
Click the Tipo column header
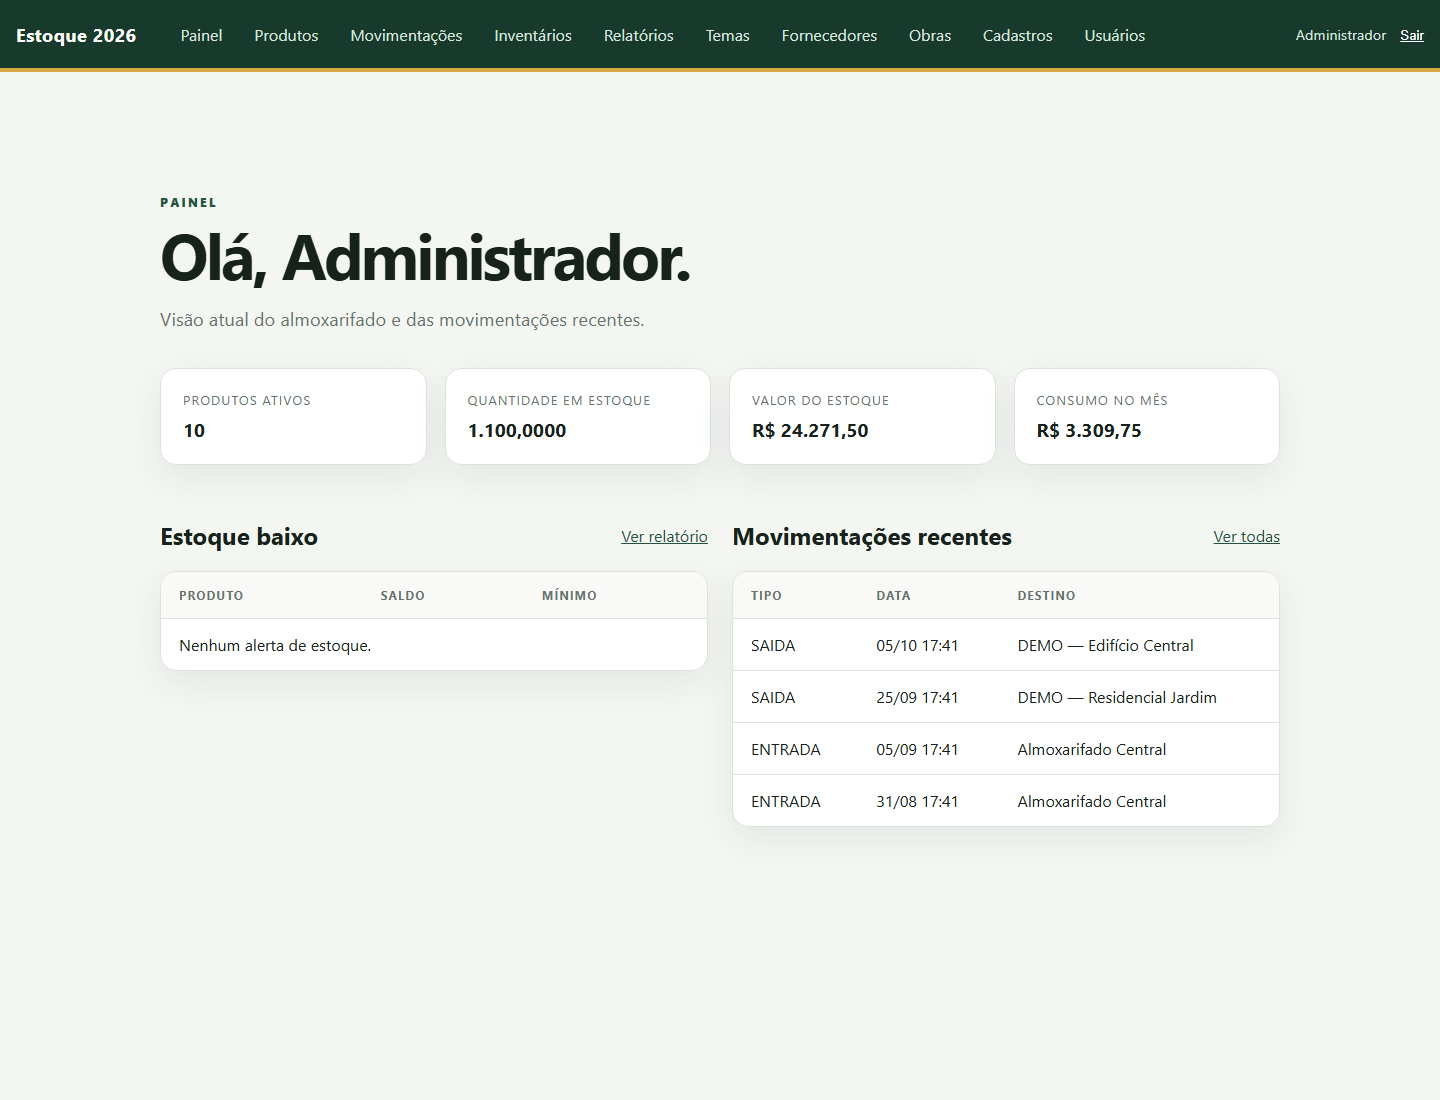(766, 596)
